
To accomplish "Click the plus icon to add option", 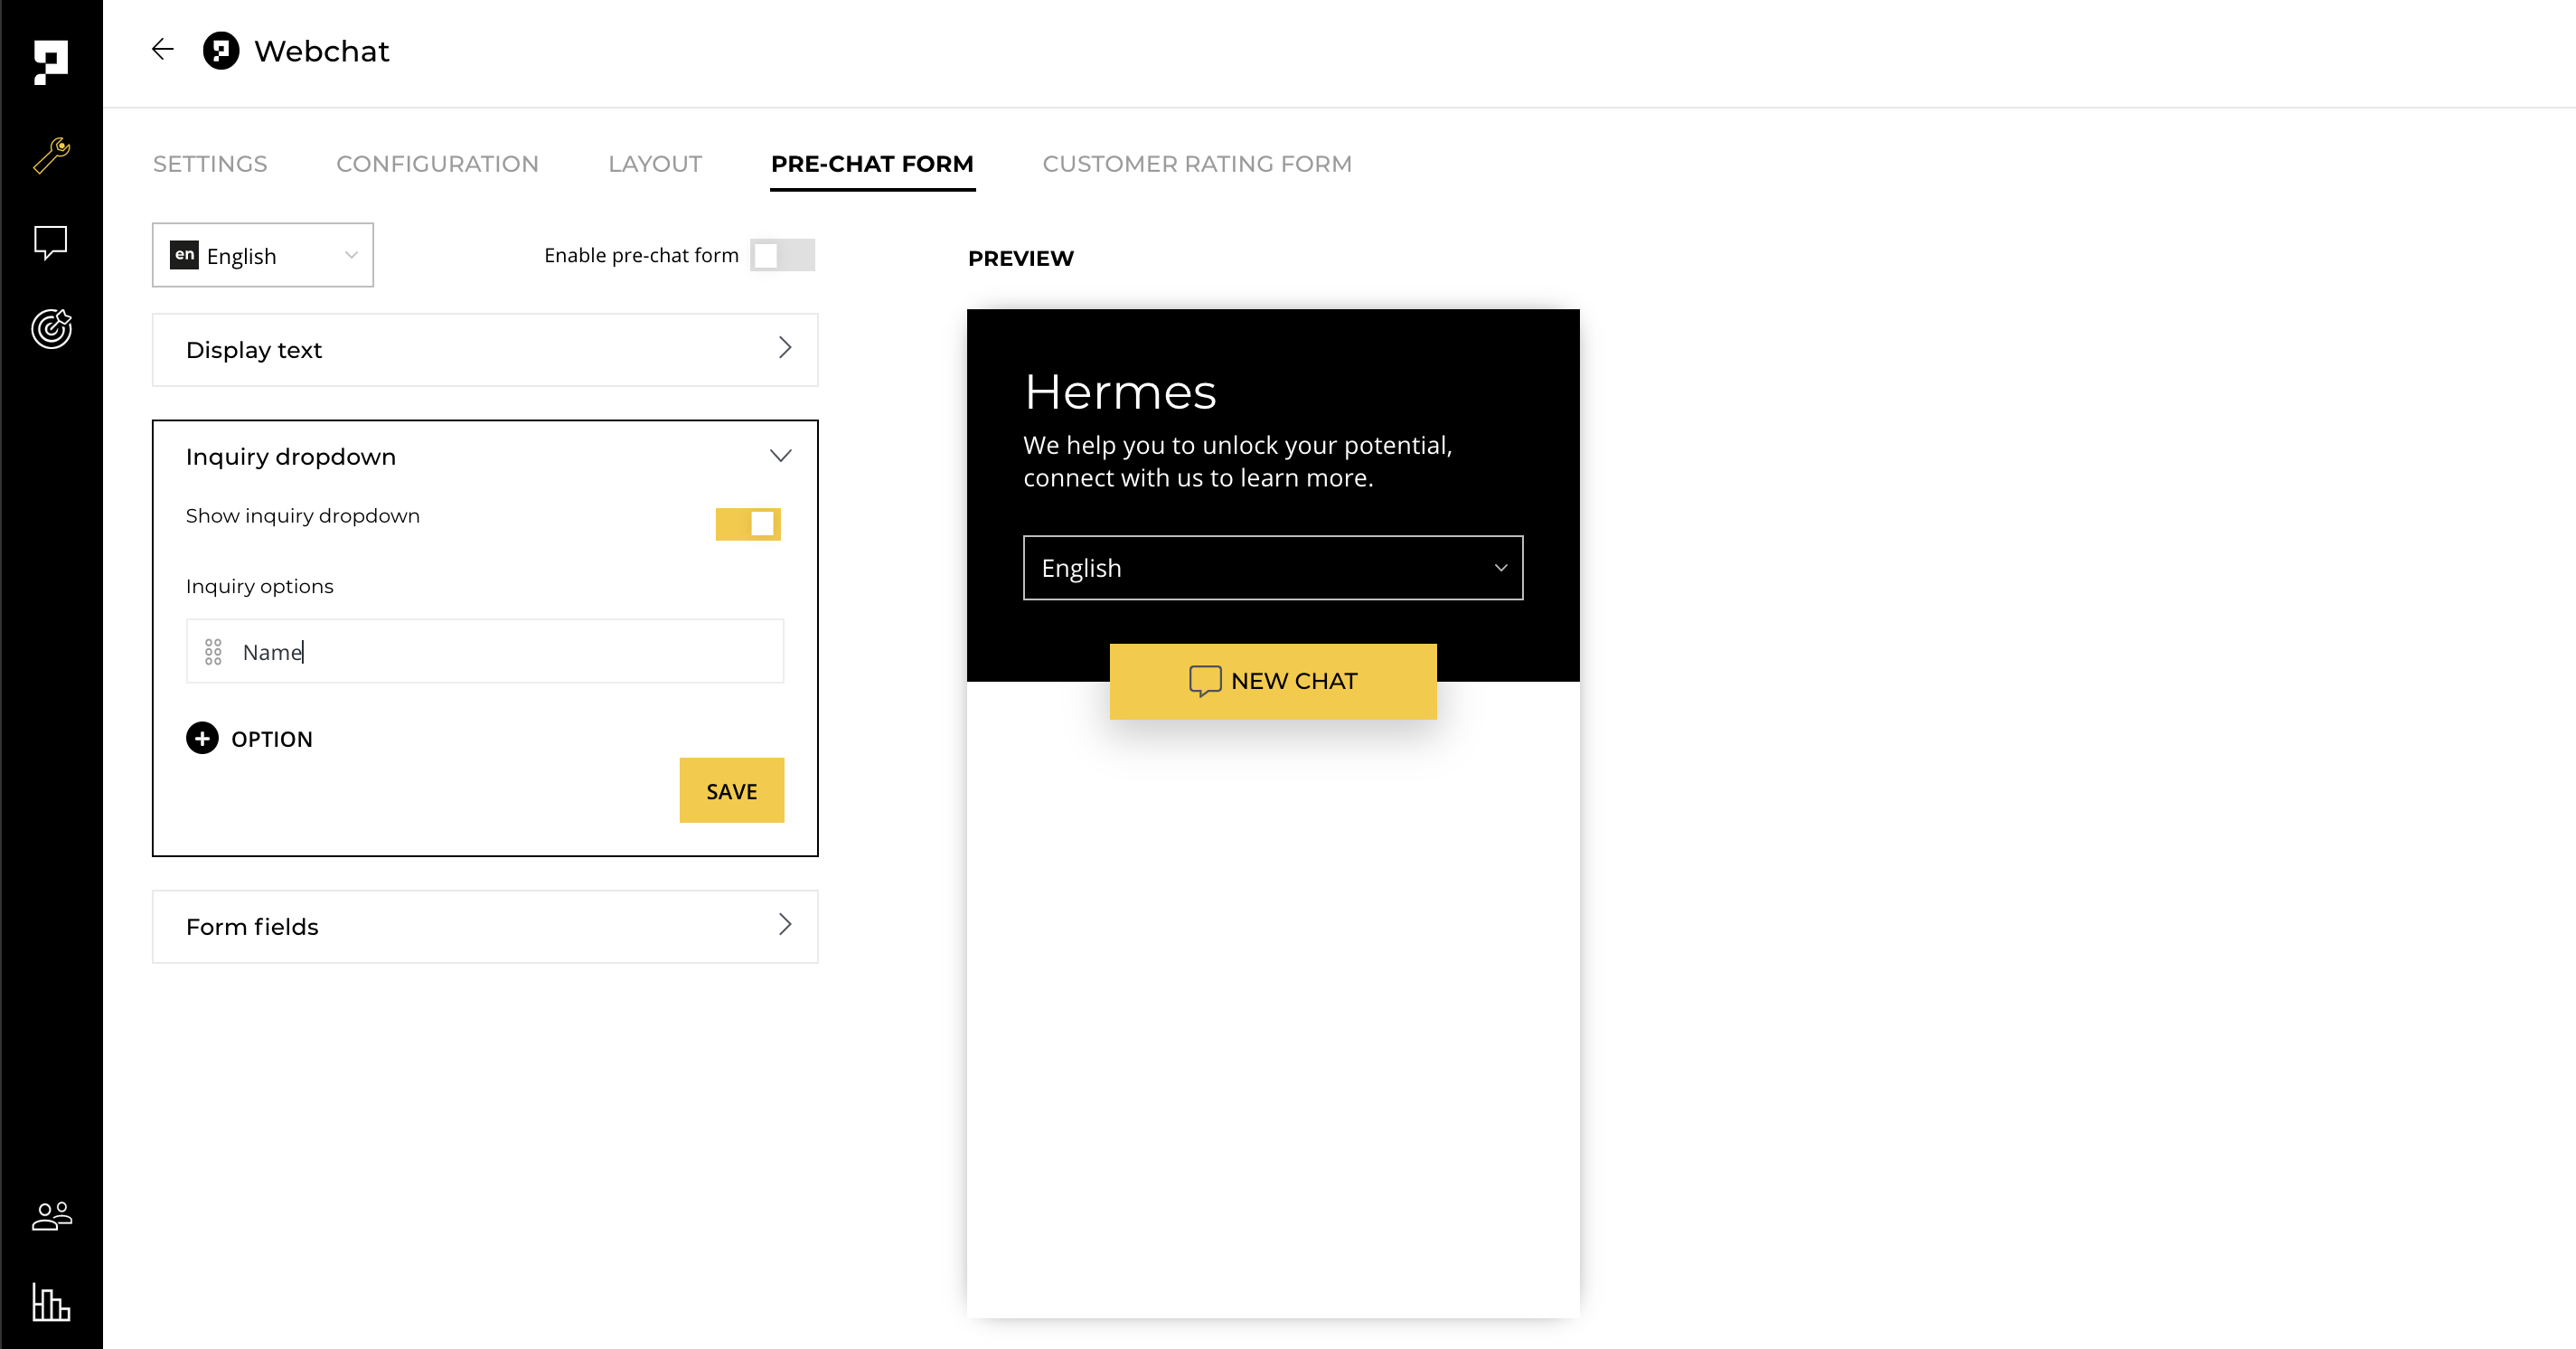I will [202, 738].
